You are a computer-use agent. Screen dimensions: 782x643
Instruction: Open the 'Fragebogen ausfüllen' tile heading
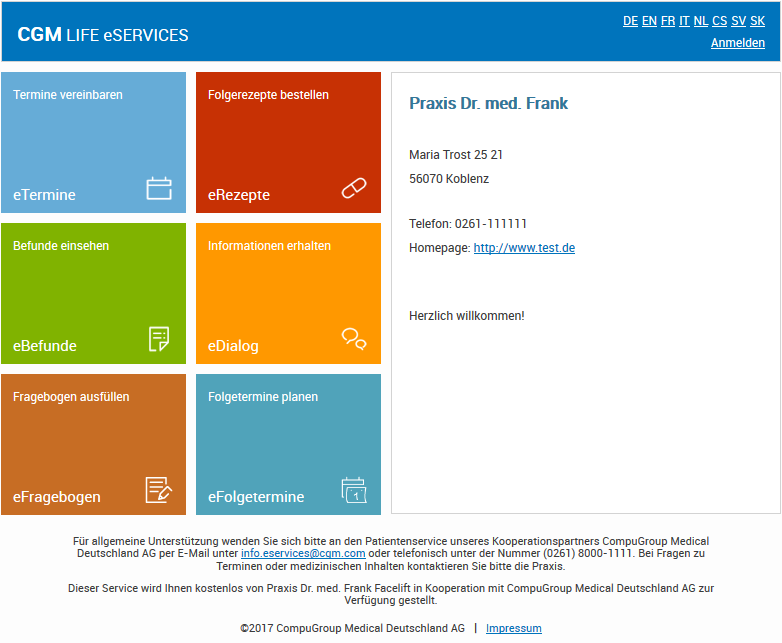(x=71, y=397)
